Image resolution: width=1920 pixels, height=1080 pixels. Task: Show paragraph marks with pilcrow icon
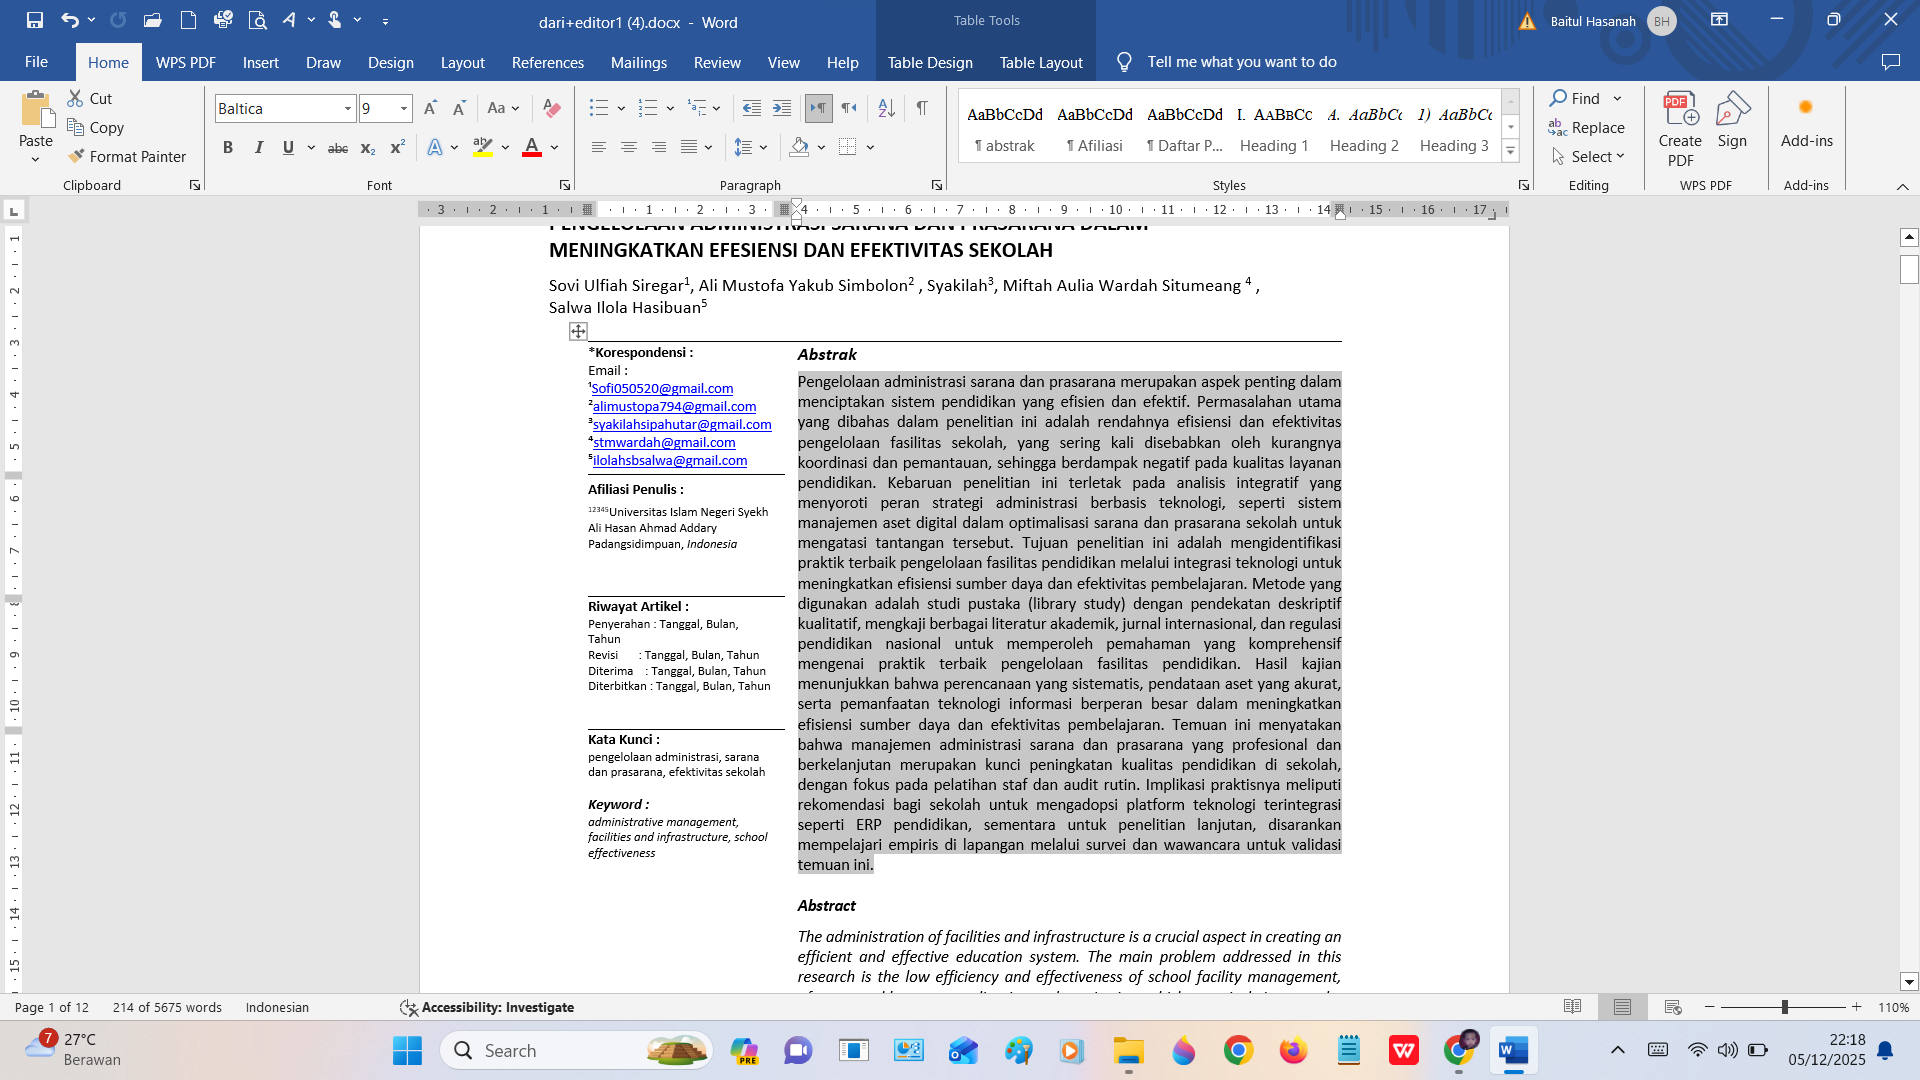pyautogui.click(x=922, y=108)
